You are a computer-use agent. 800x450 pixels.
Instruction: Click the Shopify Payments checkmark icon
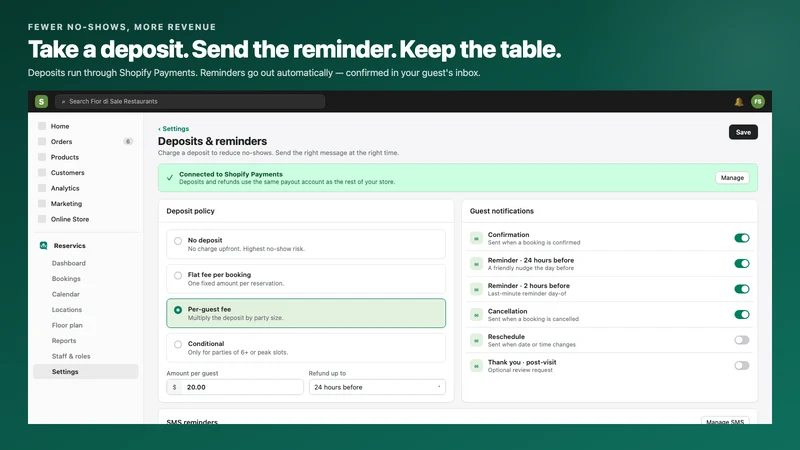[x=170, y=178]
